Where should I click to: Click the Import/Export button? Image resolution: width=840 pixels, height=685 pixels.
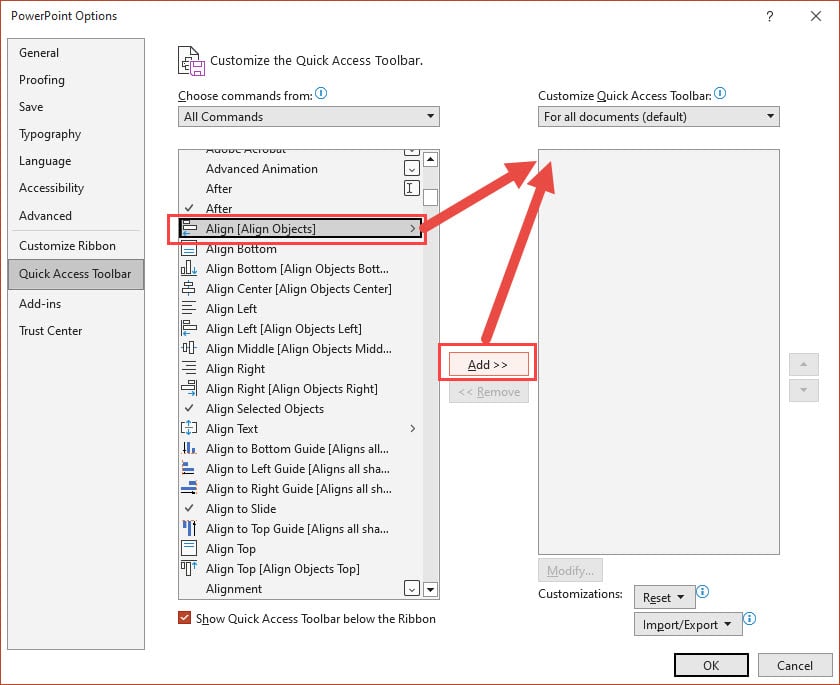click(x=687, y=623)
